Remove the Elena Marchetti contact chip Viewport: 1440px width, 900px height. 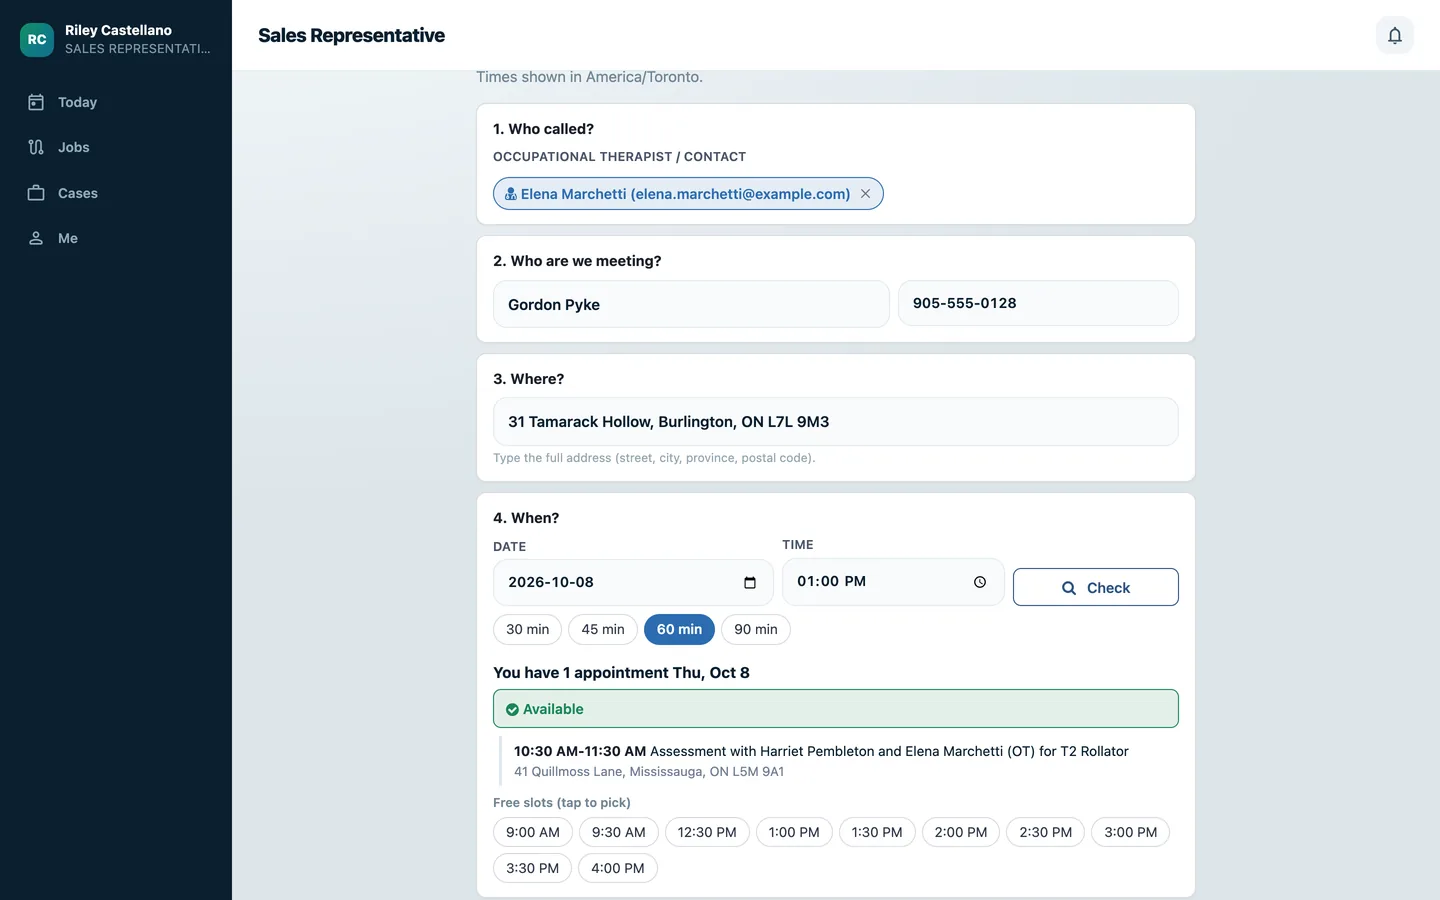866,194
